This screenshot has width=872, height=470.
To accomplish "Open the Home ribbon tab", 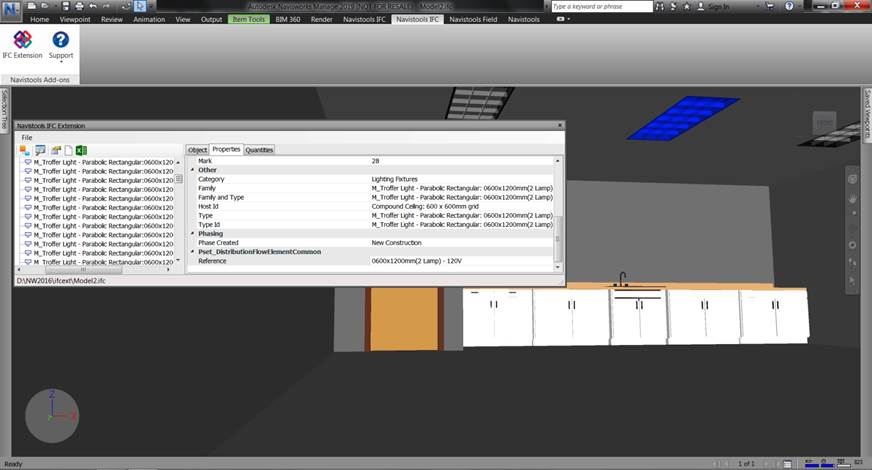I will [x=39, y=19].
